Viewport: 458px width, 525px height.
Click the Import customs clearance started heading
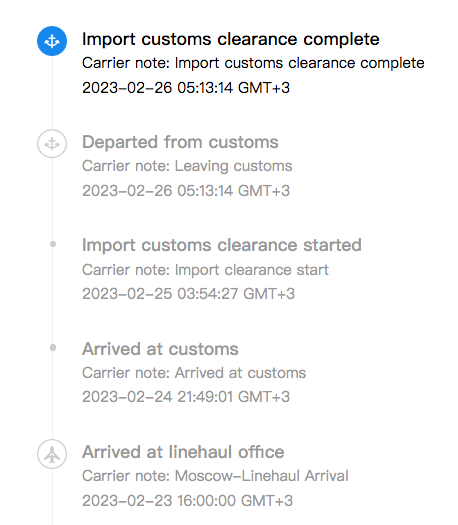pos(222,245)
